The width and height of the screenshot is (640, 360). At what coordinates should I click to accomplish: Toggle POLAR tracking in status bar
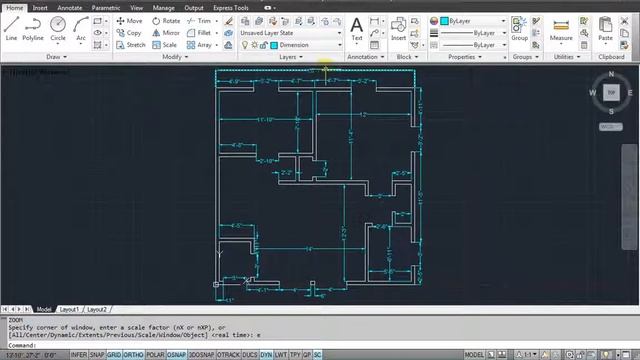155,355
